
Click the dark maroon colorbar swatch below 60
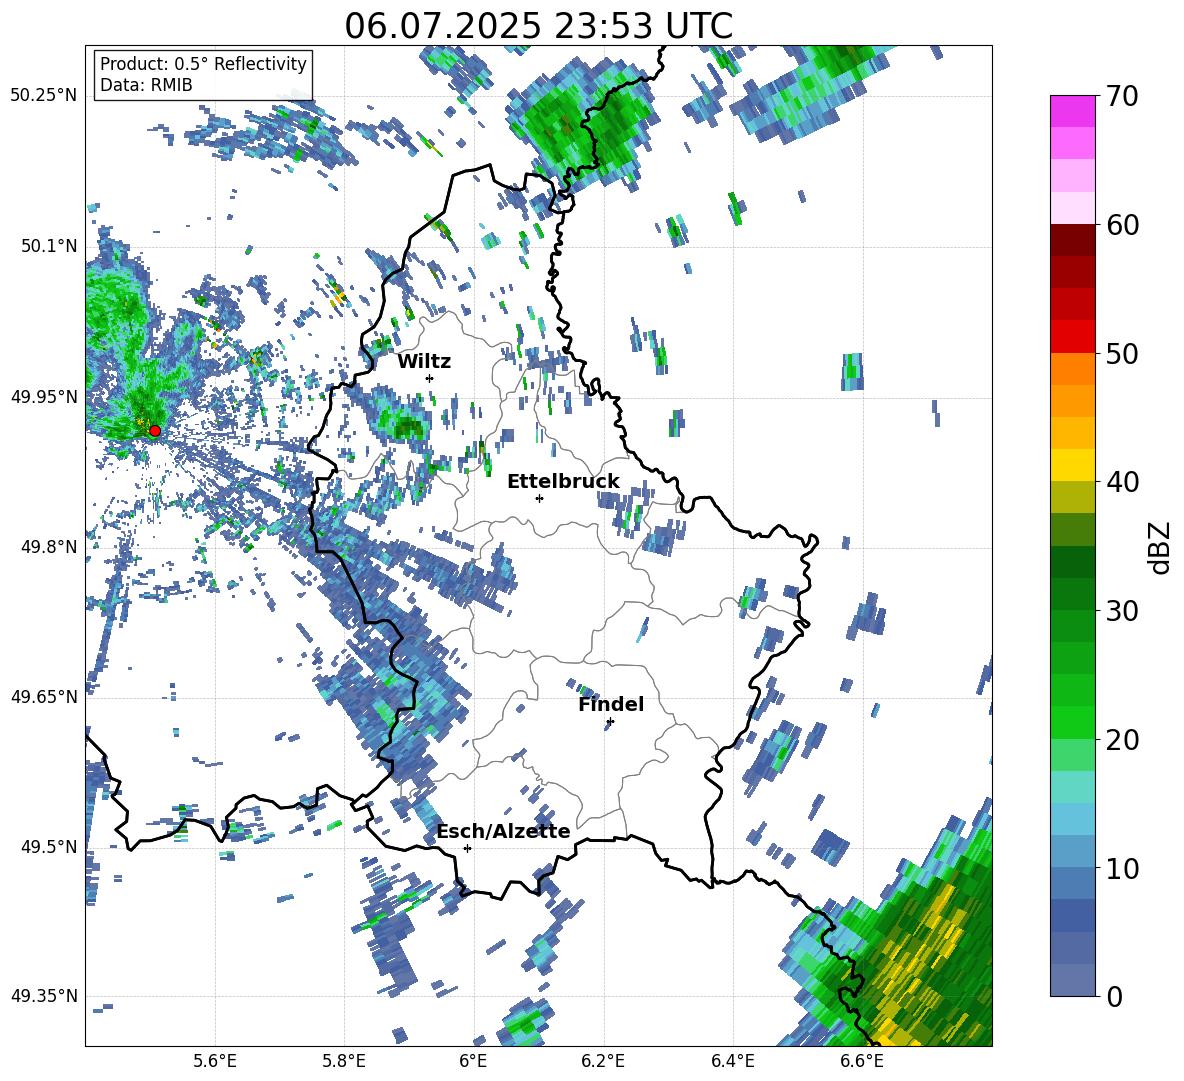coord(1072,241)
